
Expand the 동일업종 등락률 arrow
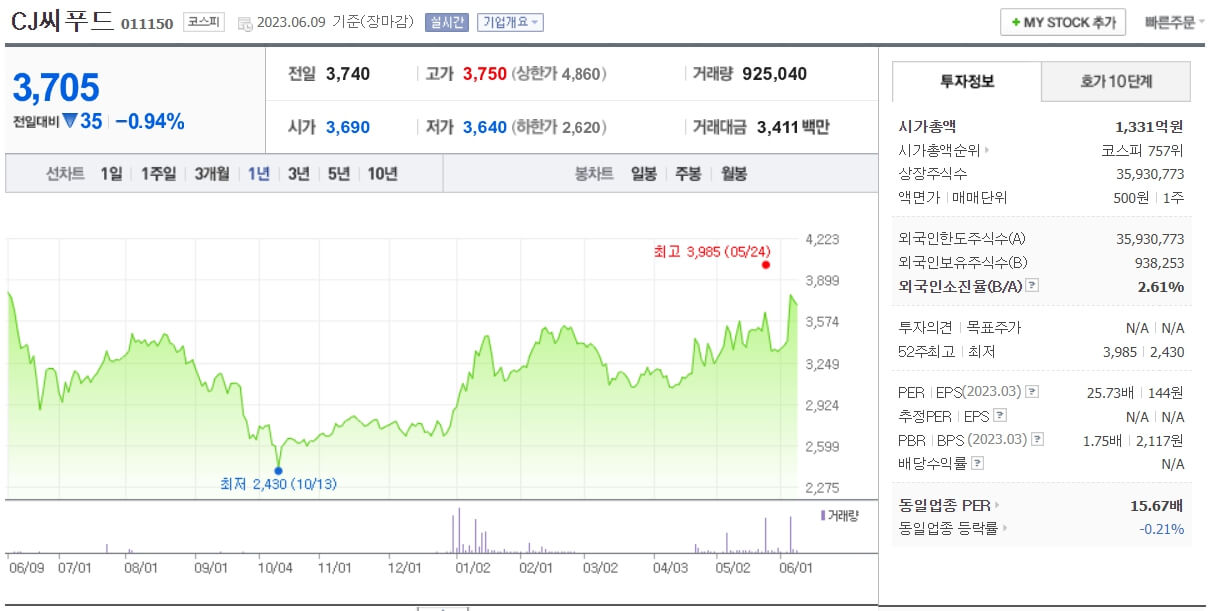click(1004, 529)
